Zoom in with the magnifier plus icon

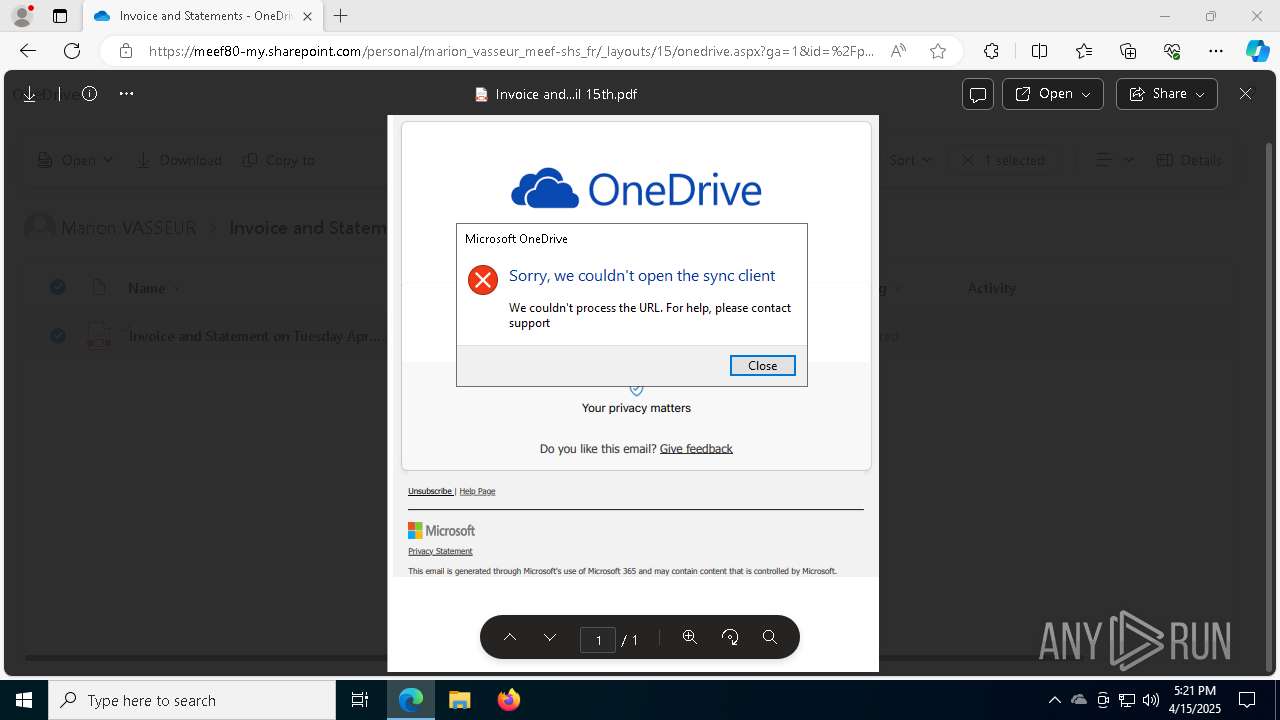coord(690,637)
